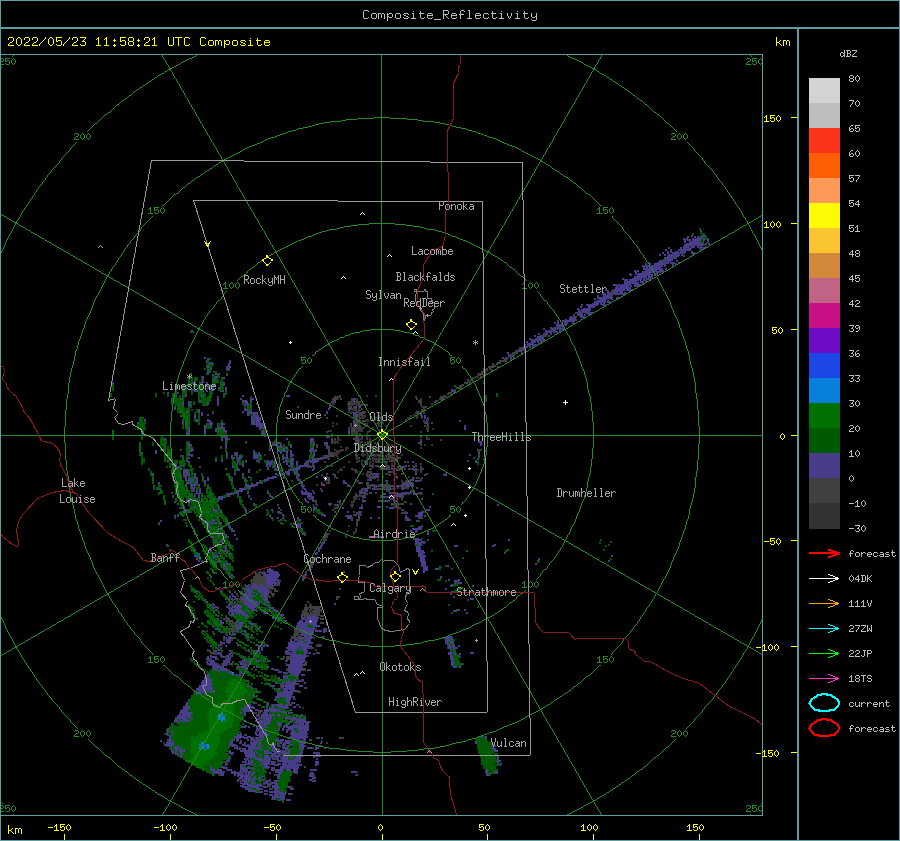Click the white plus marker west of Drumheller
The image size is (900, 841).
[565, 402]
